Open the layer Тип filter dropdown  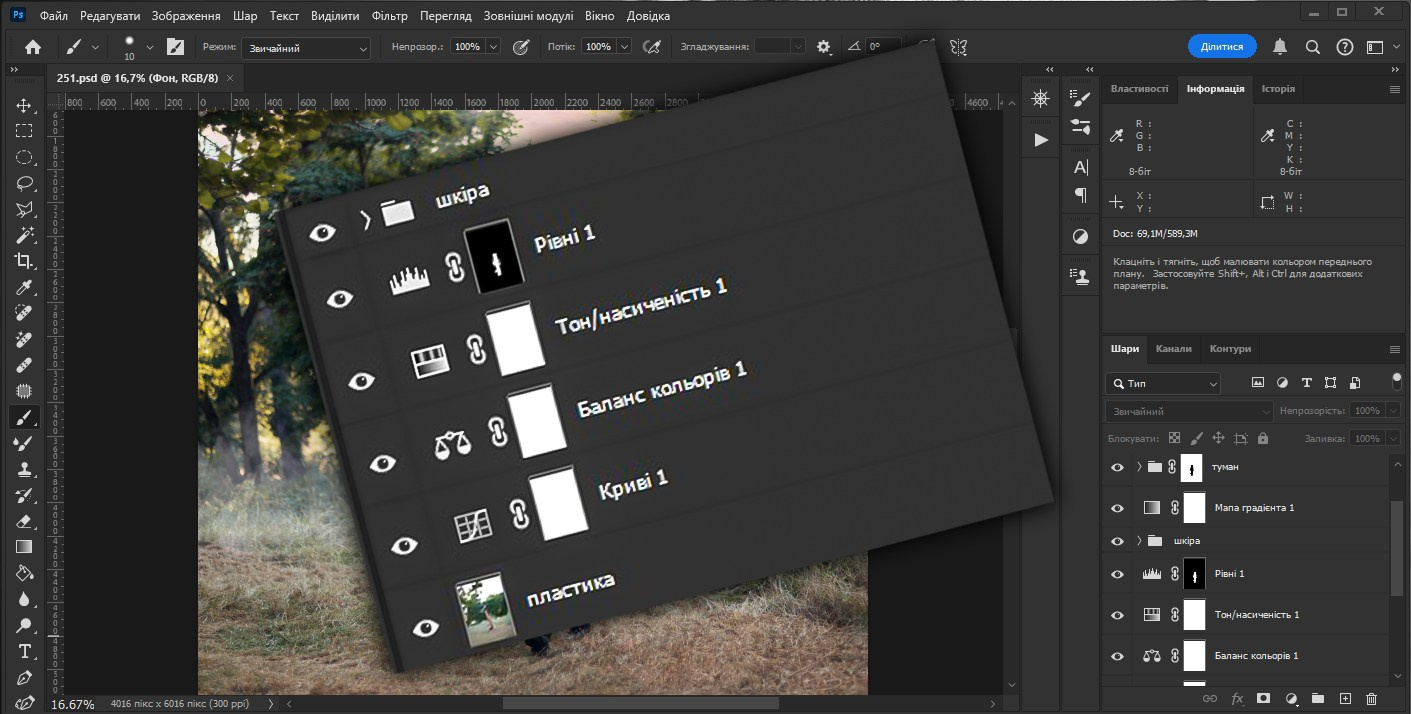(1163, 383)
